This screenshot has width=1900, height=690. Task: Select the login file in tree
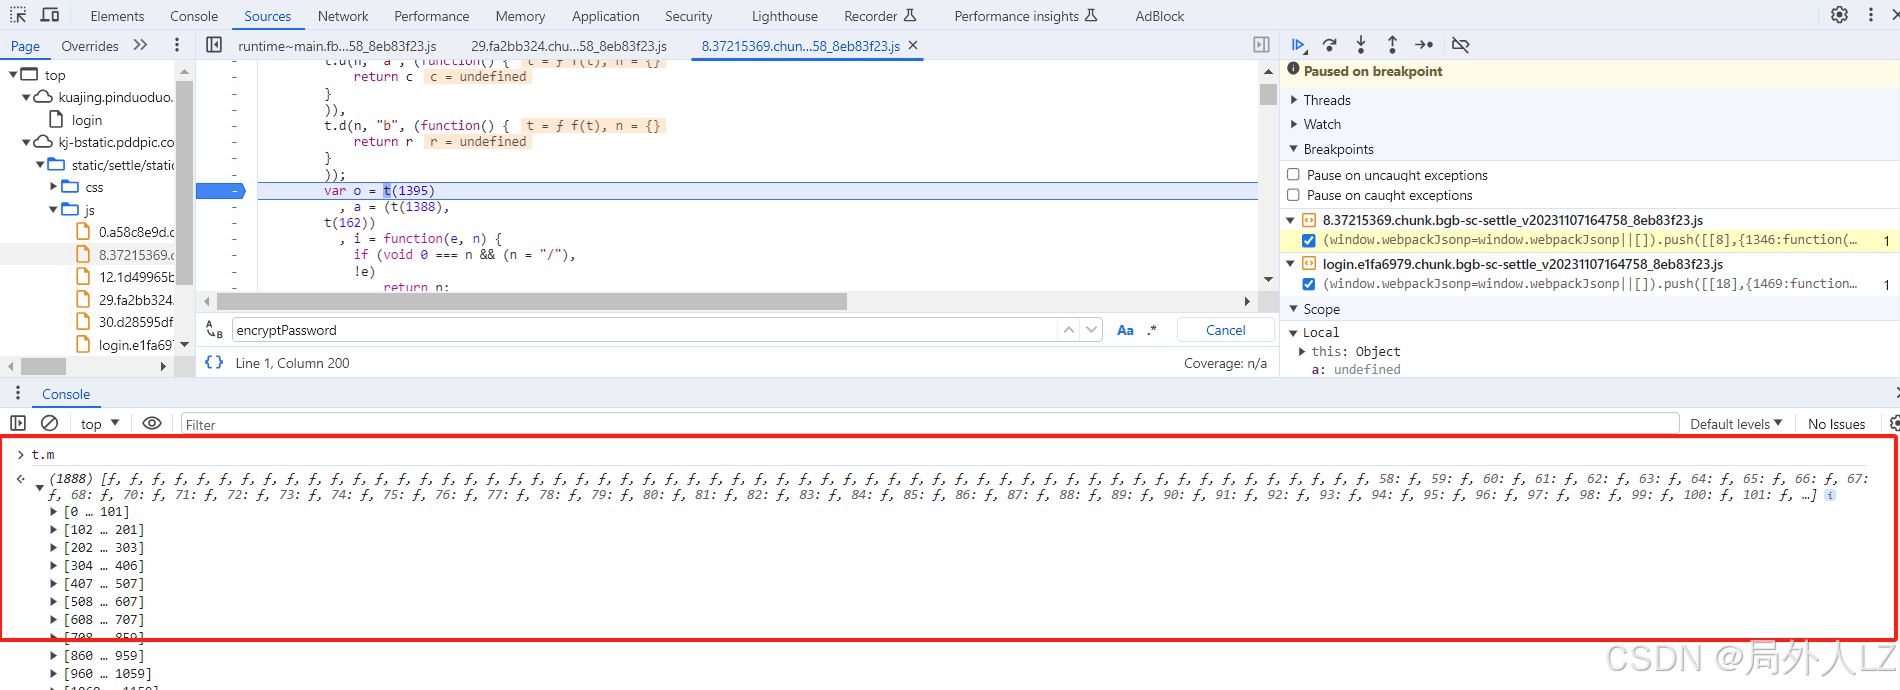(x=87, y=120)
